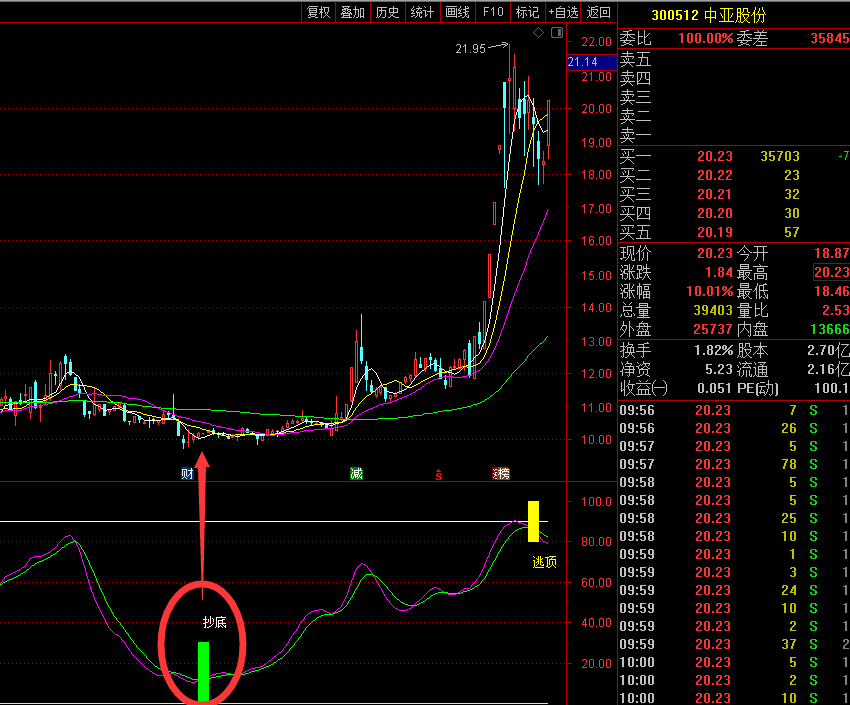This screenshot has height=705, width=850.
Task: Click the 标记 mark button
Action: click(527, 12)
